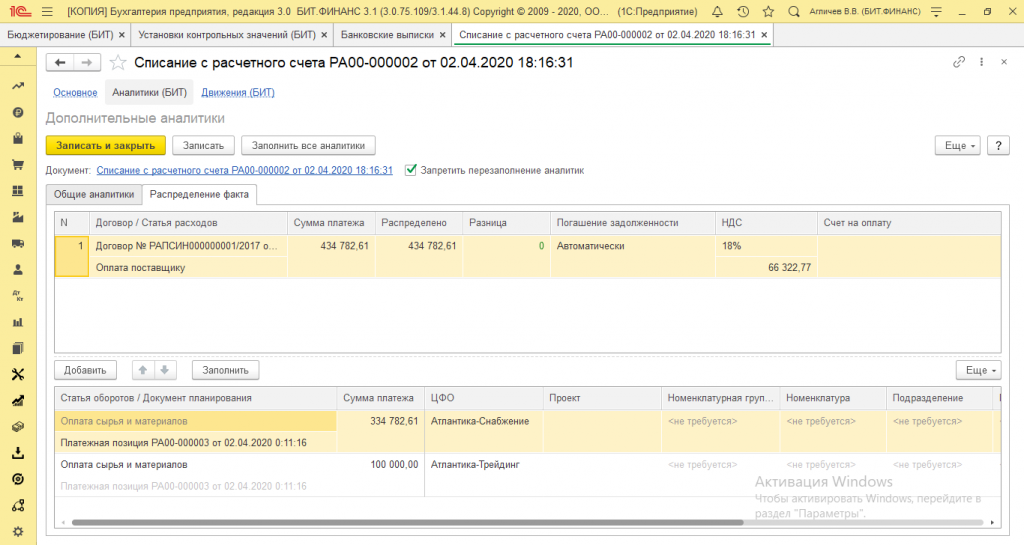Mark document as favorite with star

pyautogui.click(x=119, y=62)
